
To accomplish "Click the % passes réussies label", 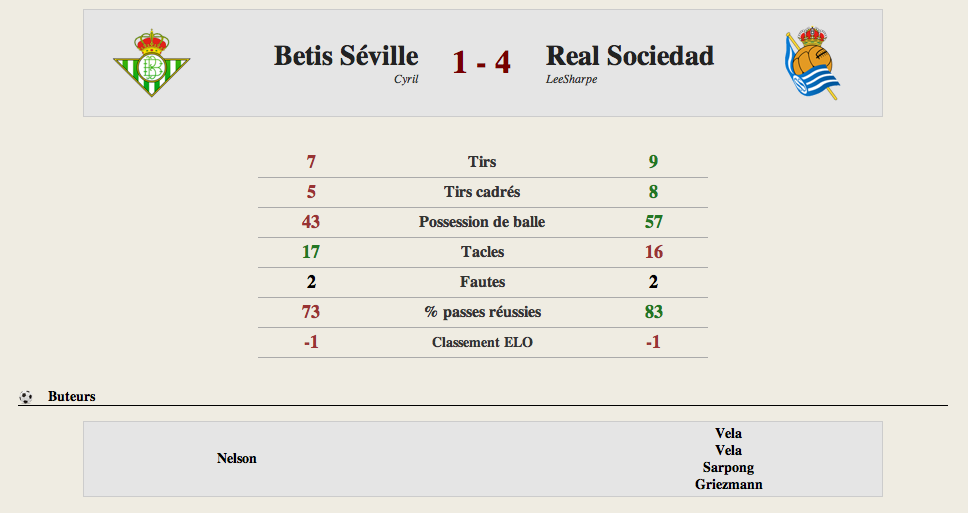I will 482,312.
